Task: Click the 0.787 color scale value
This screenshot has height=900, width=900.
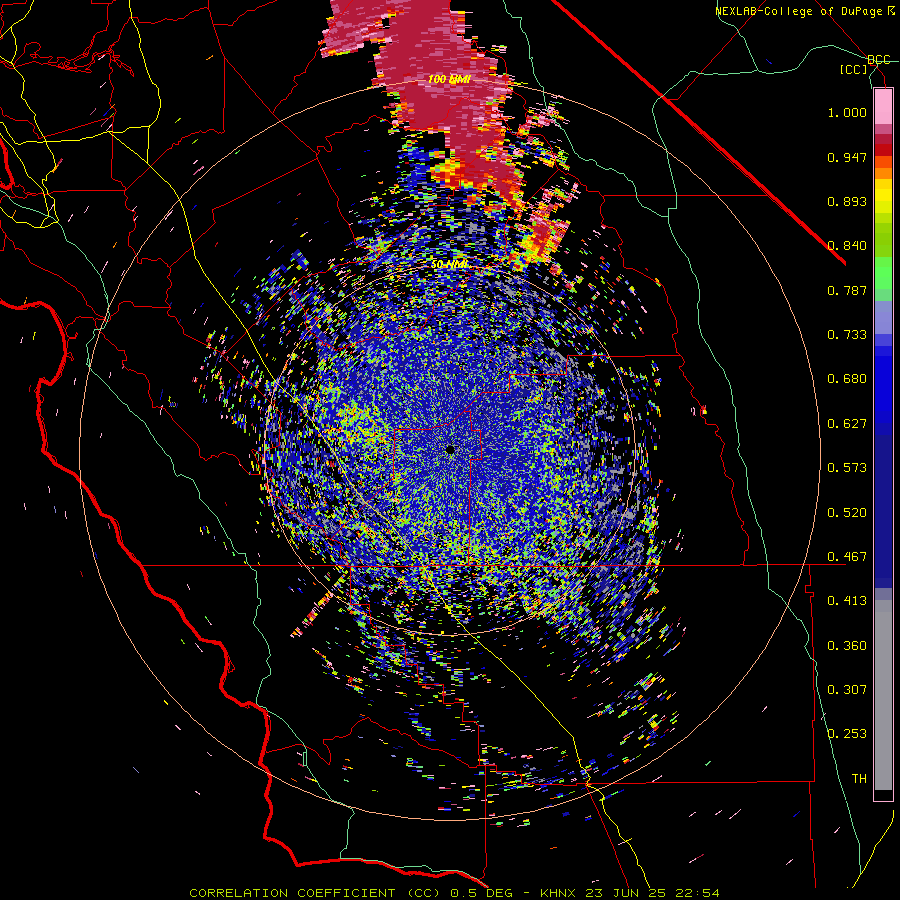Action: [x=847, y=290]
